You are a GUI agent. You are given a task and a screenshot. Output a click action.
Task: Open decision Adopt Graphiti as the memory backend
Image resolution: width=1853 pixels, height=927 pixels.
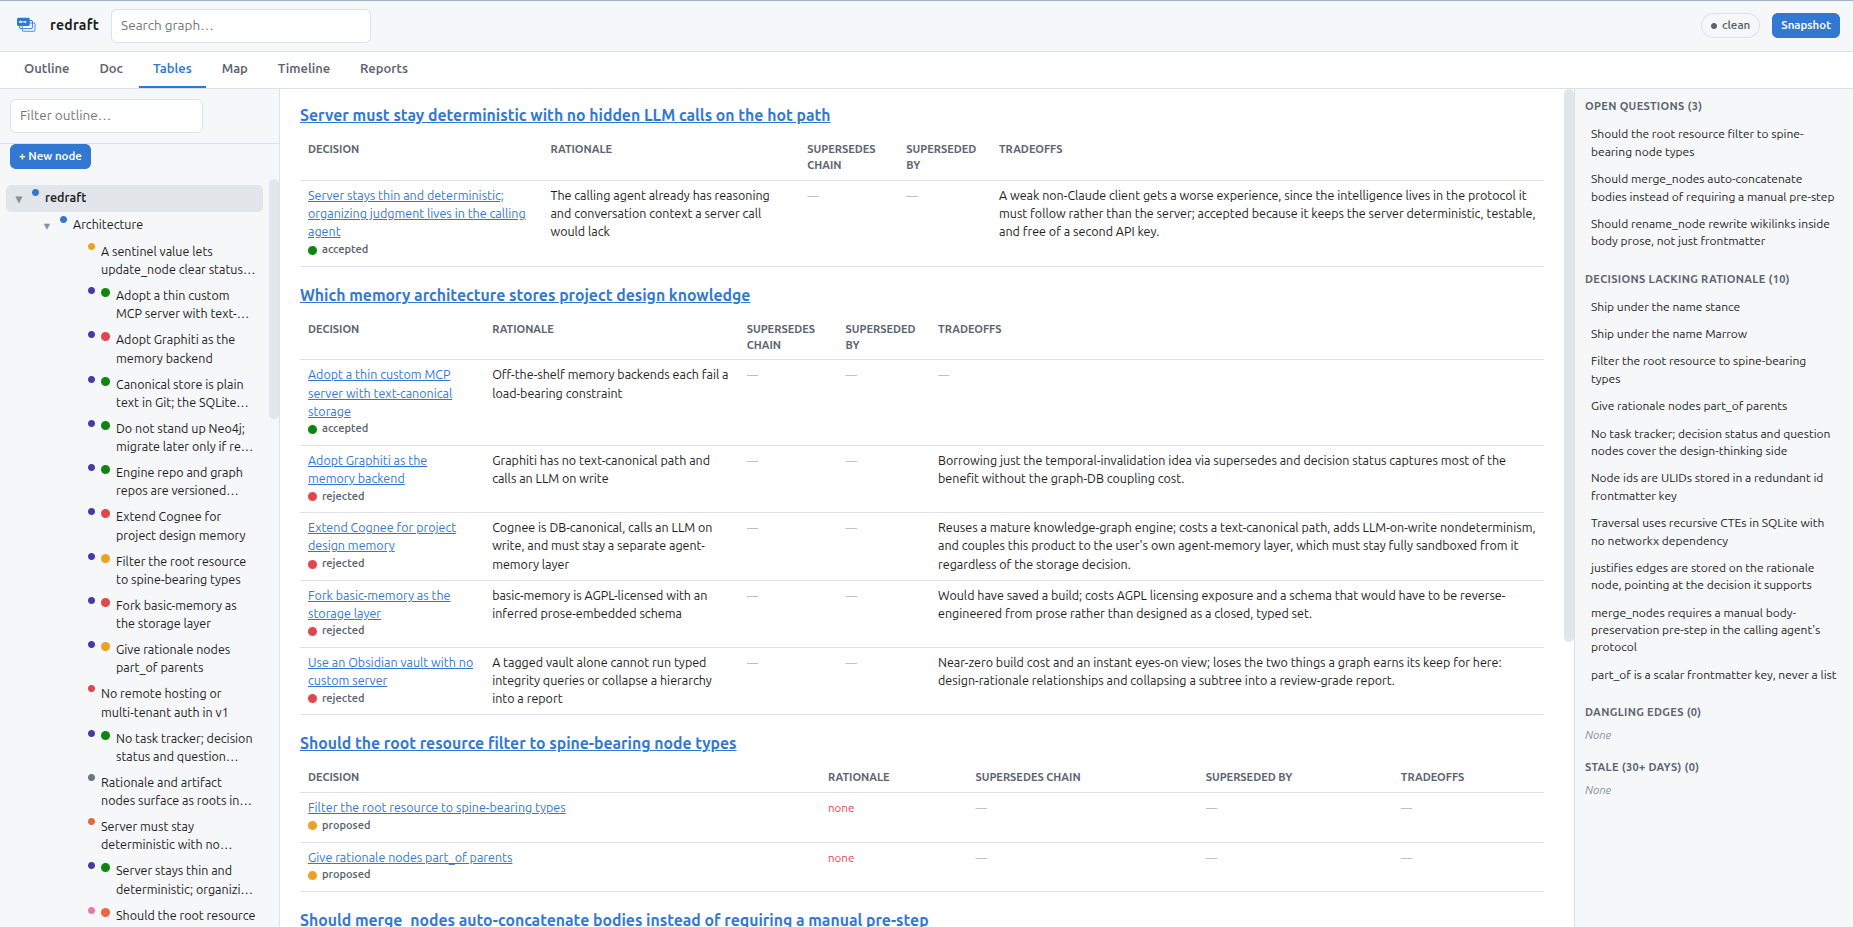tap(367, 469)
